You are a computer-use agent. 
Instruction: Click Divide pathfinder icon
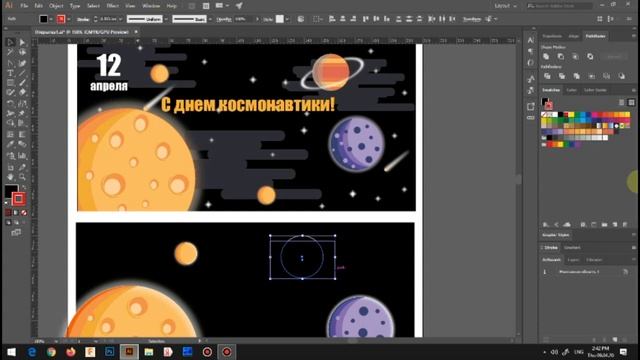(547, 76)
